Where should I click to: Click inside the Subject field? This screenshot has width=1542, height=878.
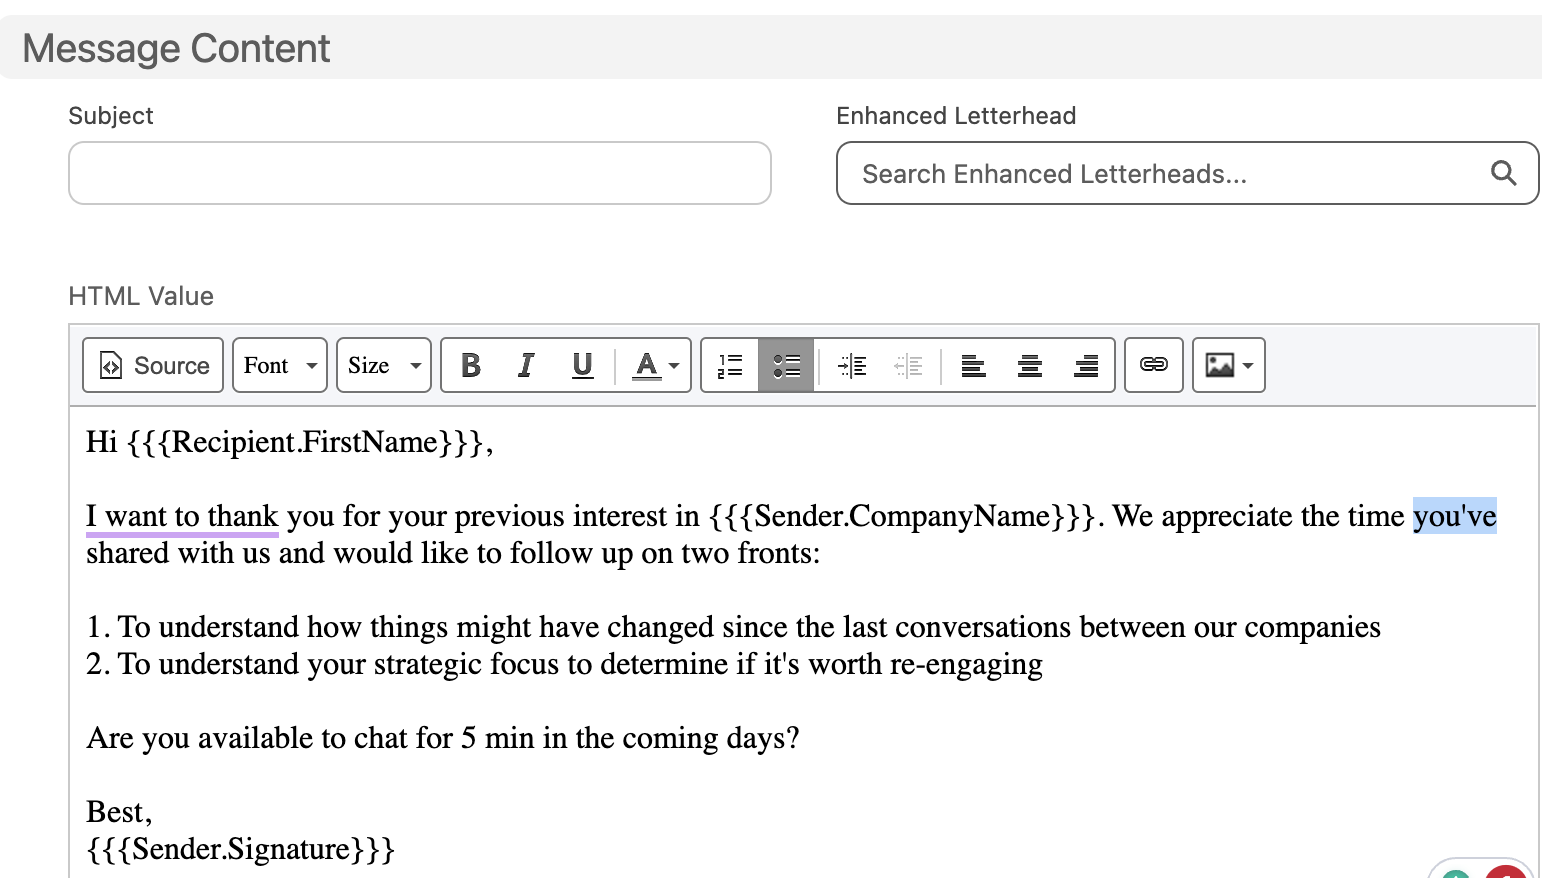(x=420, y=173)
